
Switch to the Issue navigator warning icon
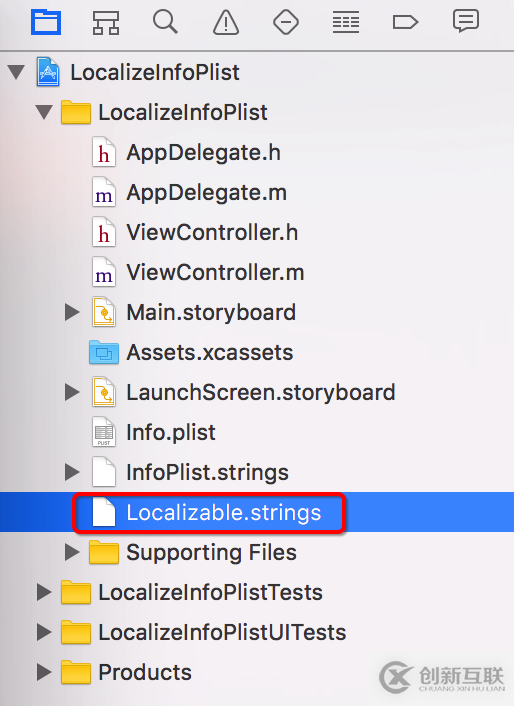click(225, 23)
